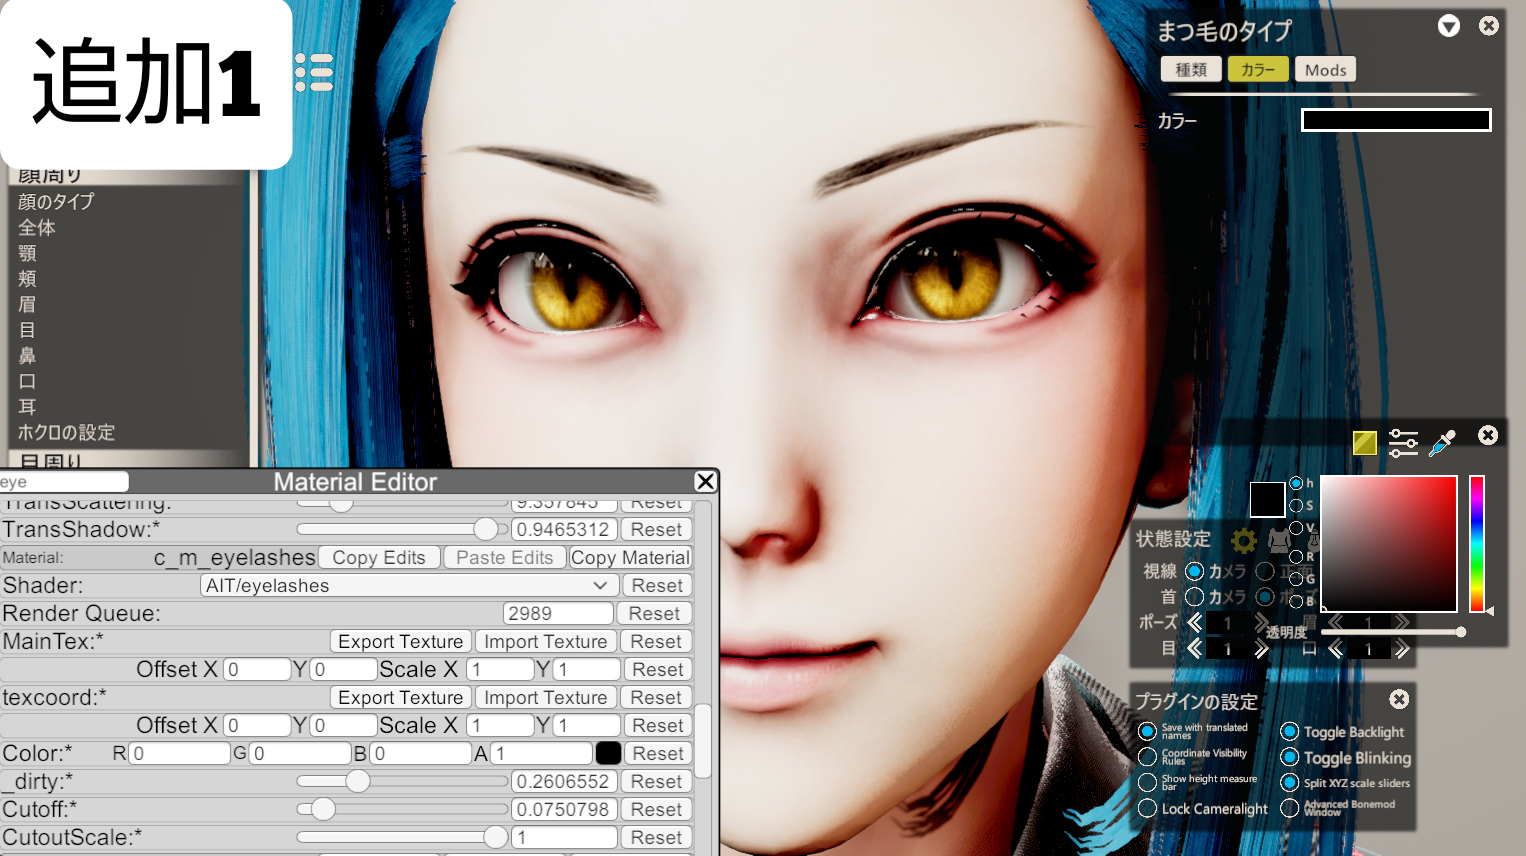Screen dimensions: 1526x856
Task: Click the Color R value field
Action: tap(180, 754)
